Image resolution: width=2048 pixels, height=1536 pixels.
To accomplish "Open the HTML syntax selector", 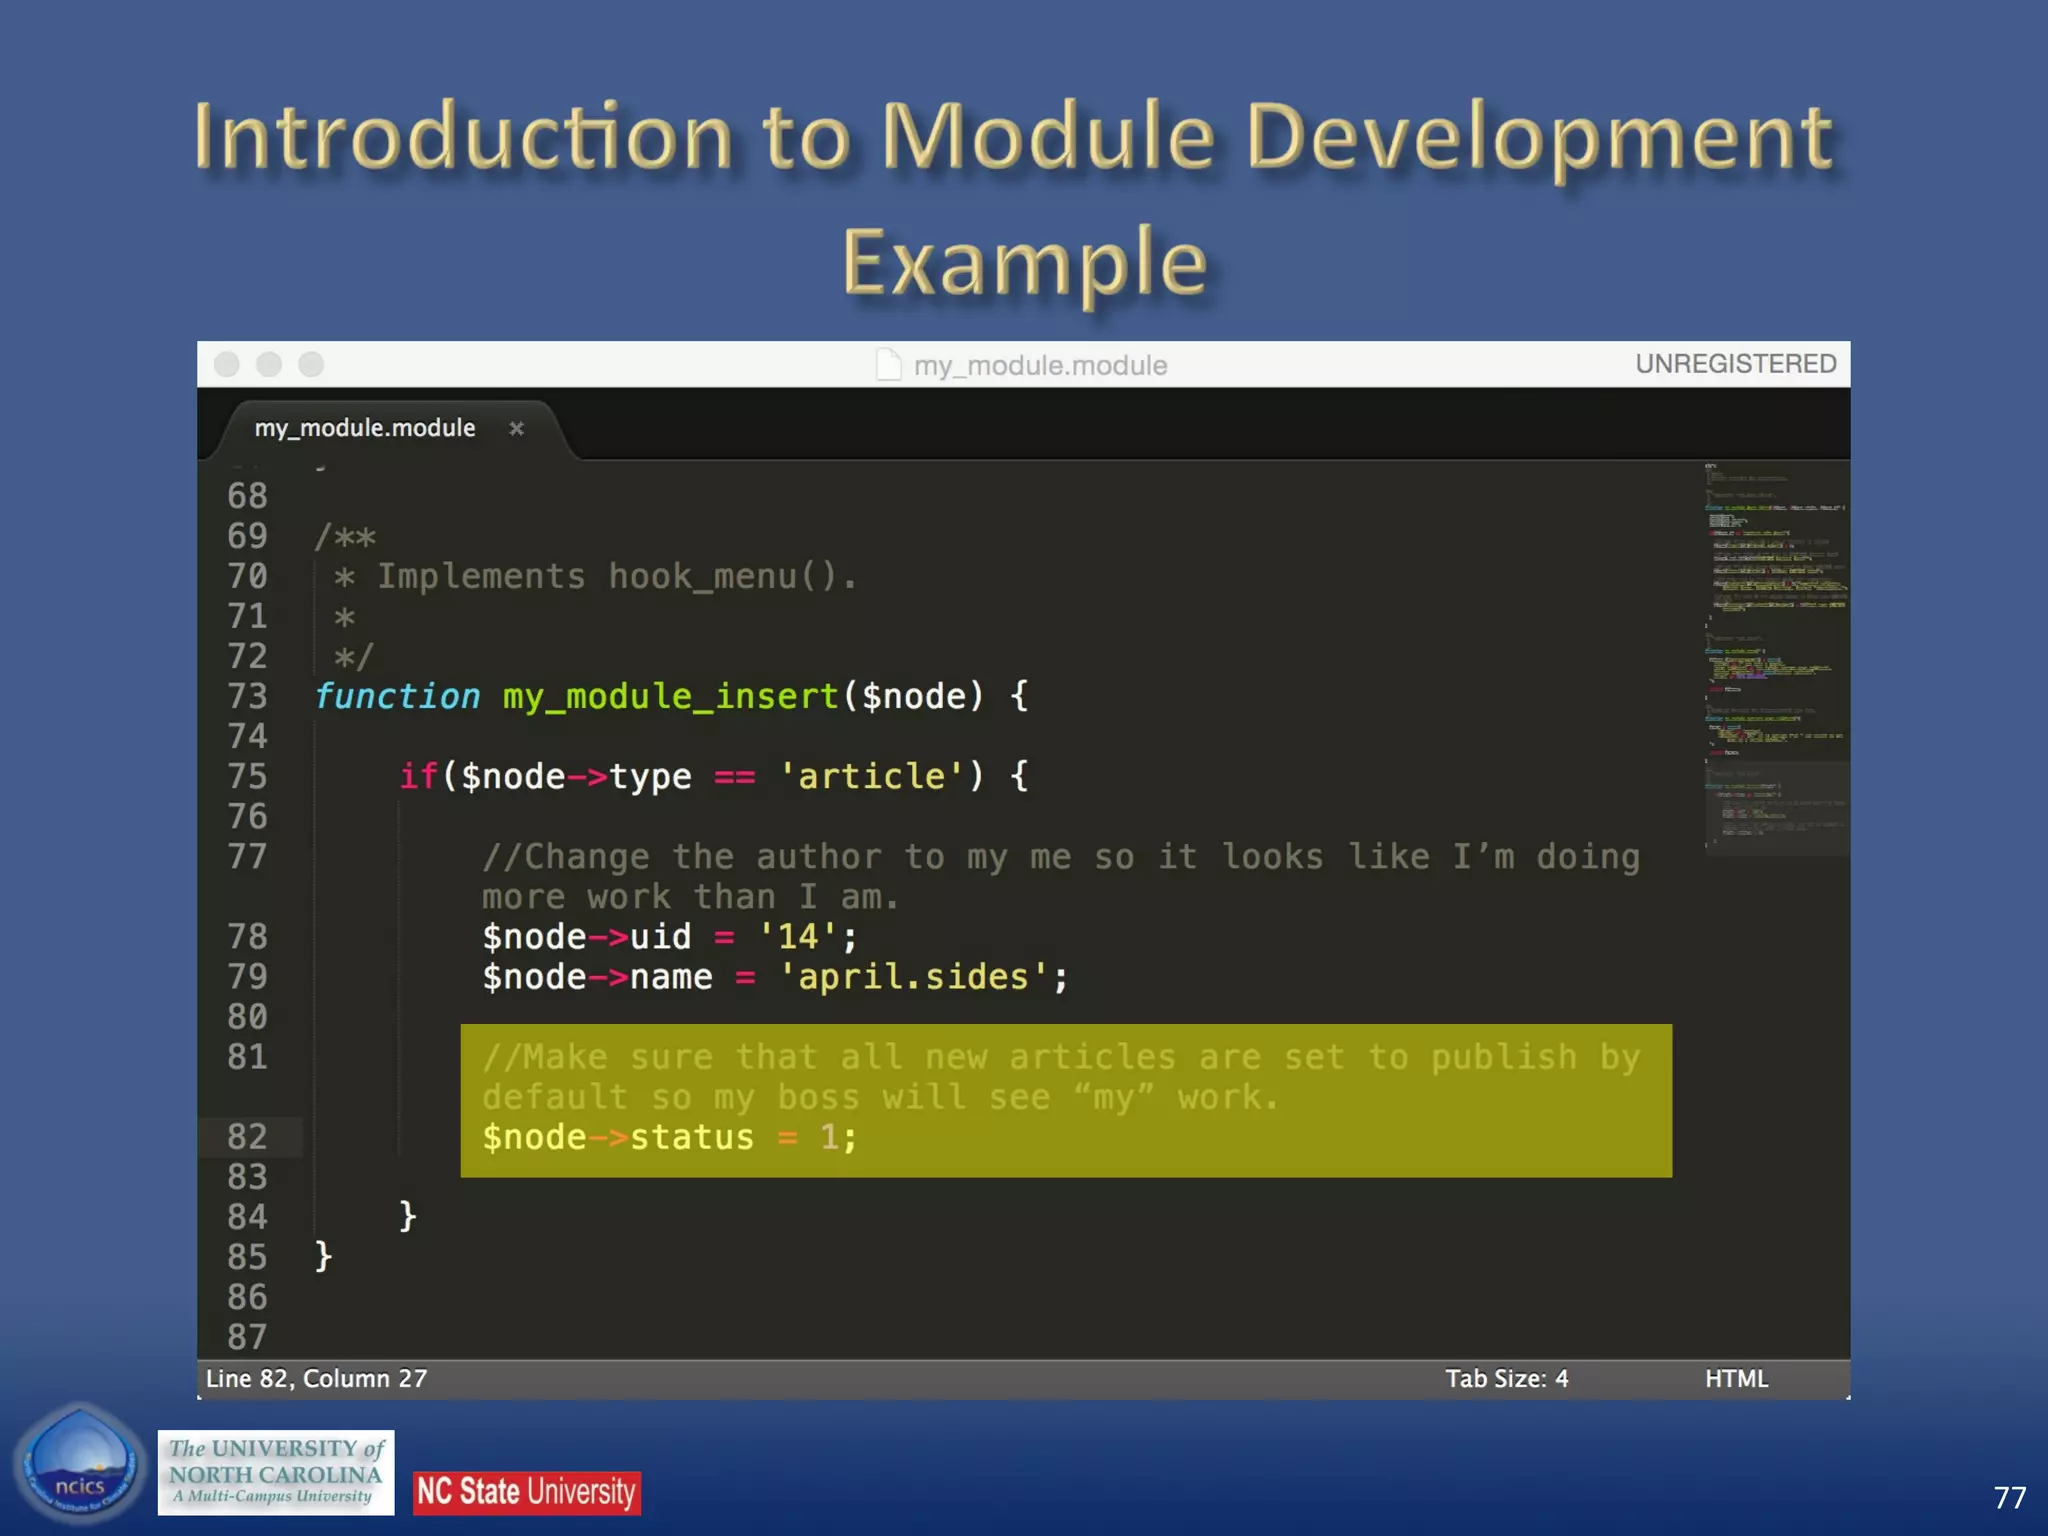I will point(1736,1379).
